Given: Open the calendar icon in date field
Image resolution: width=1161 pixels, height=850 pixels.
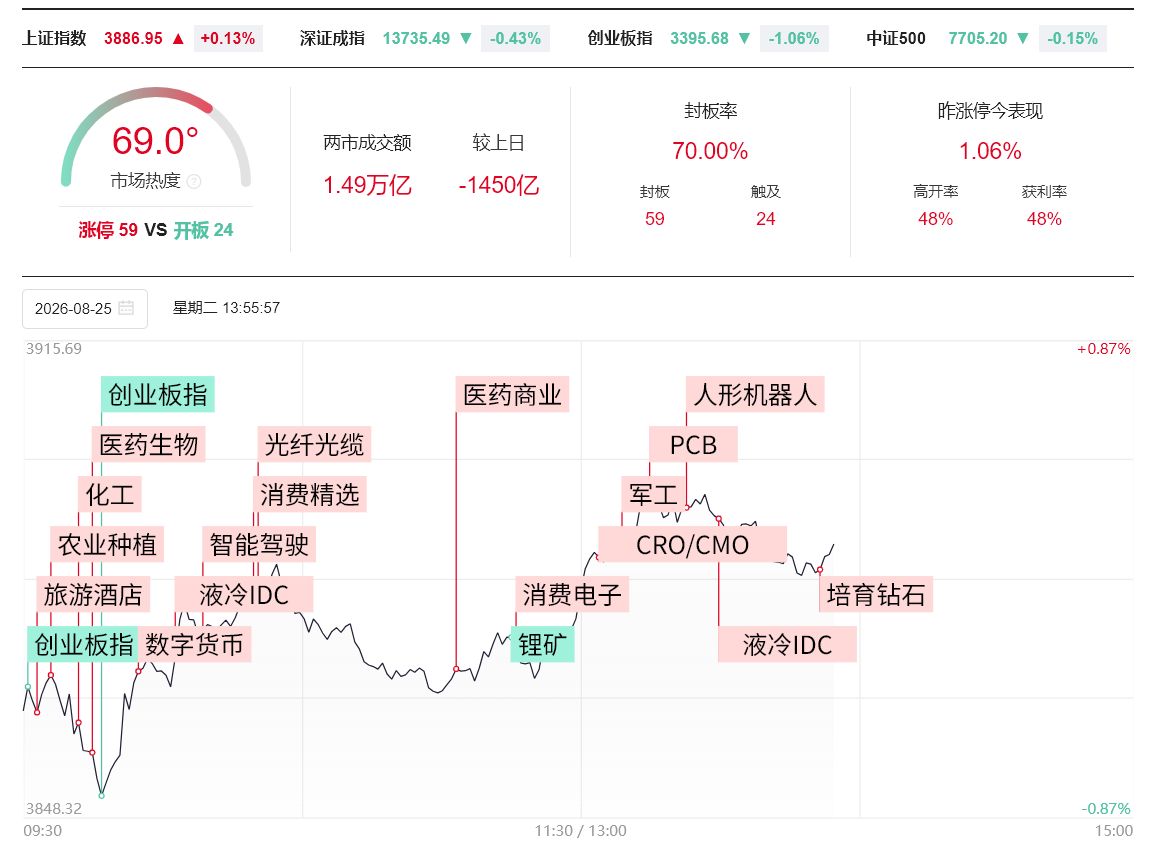Looking at the screenshot, I should click(126, 308).
